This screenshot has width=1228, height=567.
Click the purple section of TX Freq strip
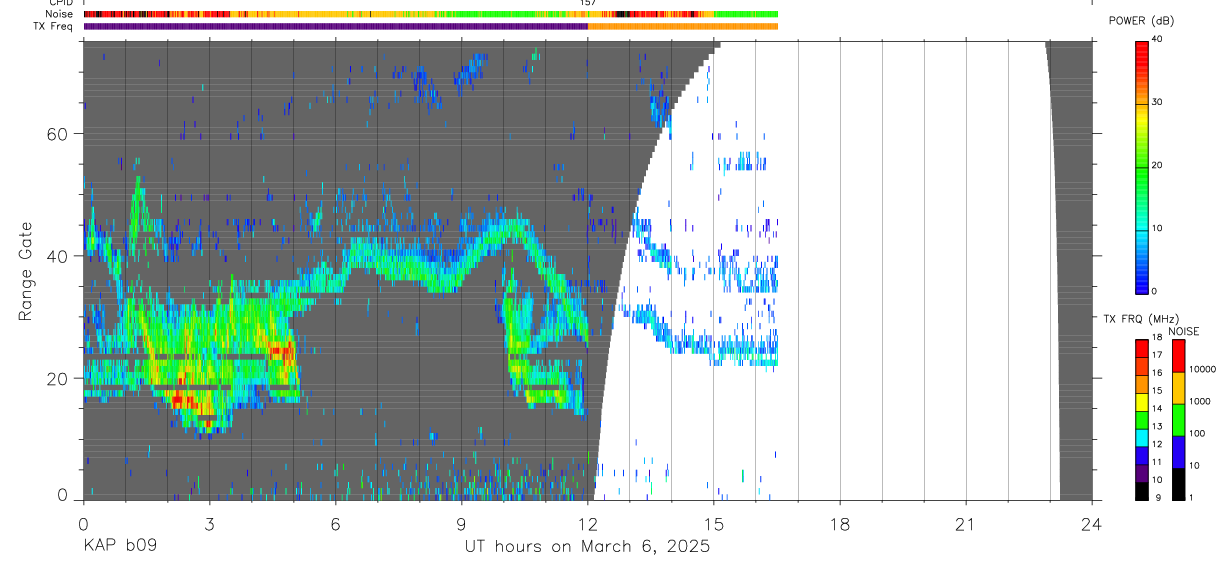tap(335, 26)
